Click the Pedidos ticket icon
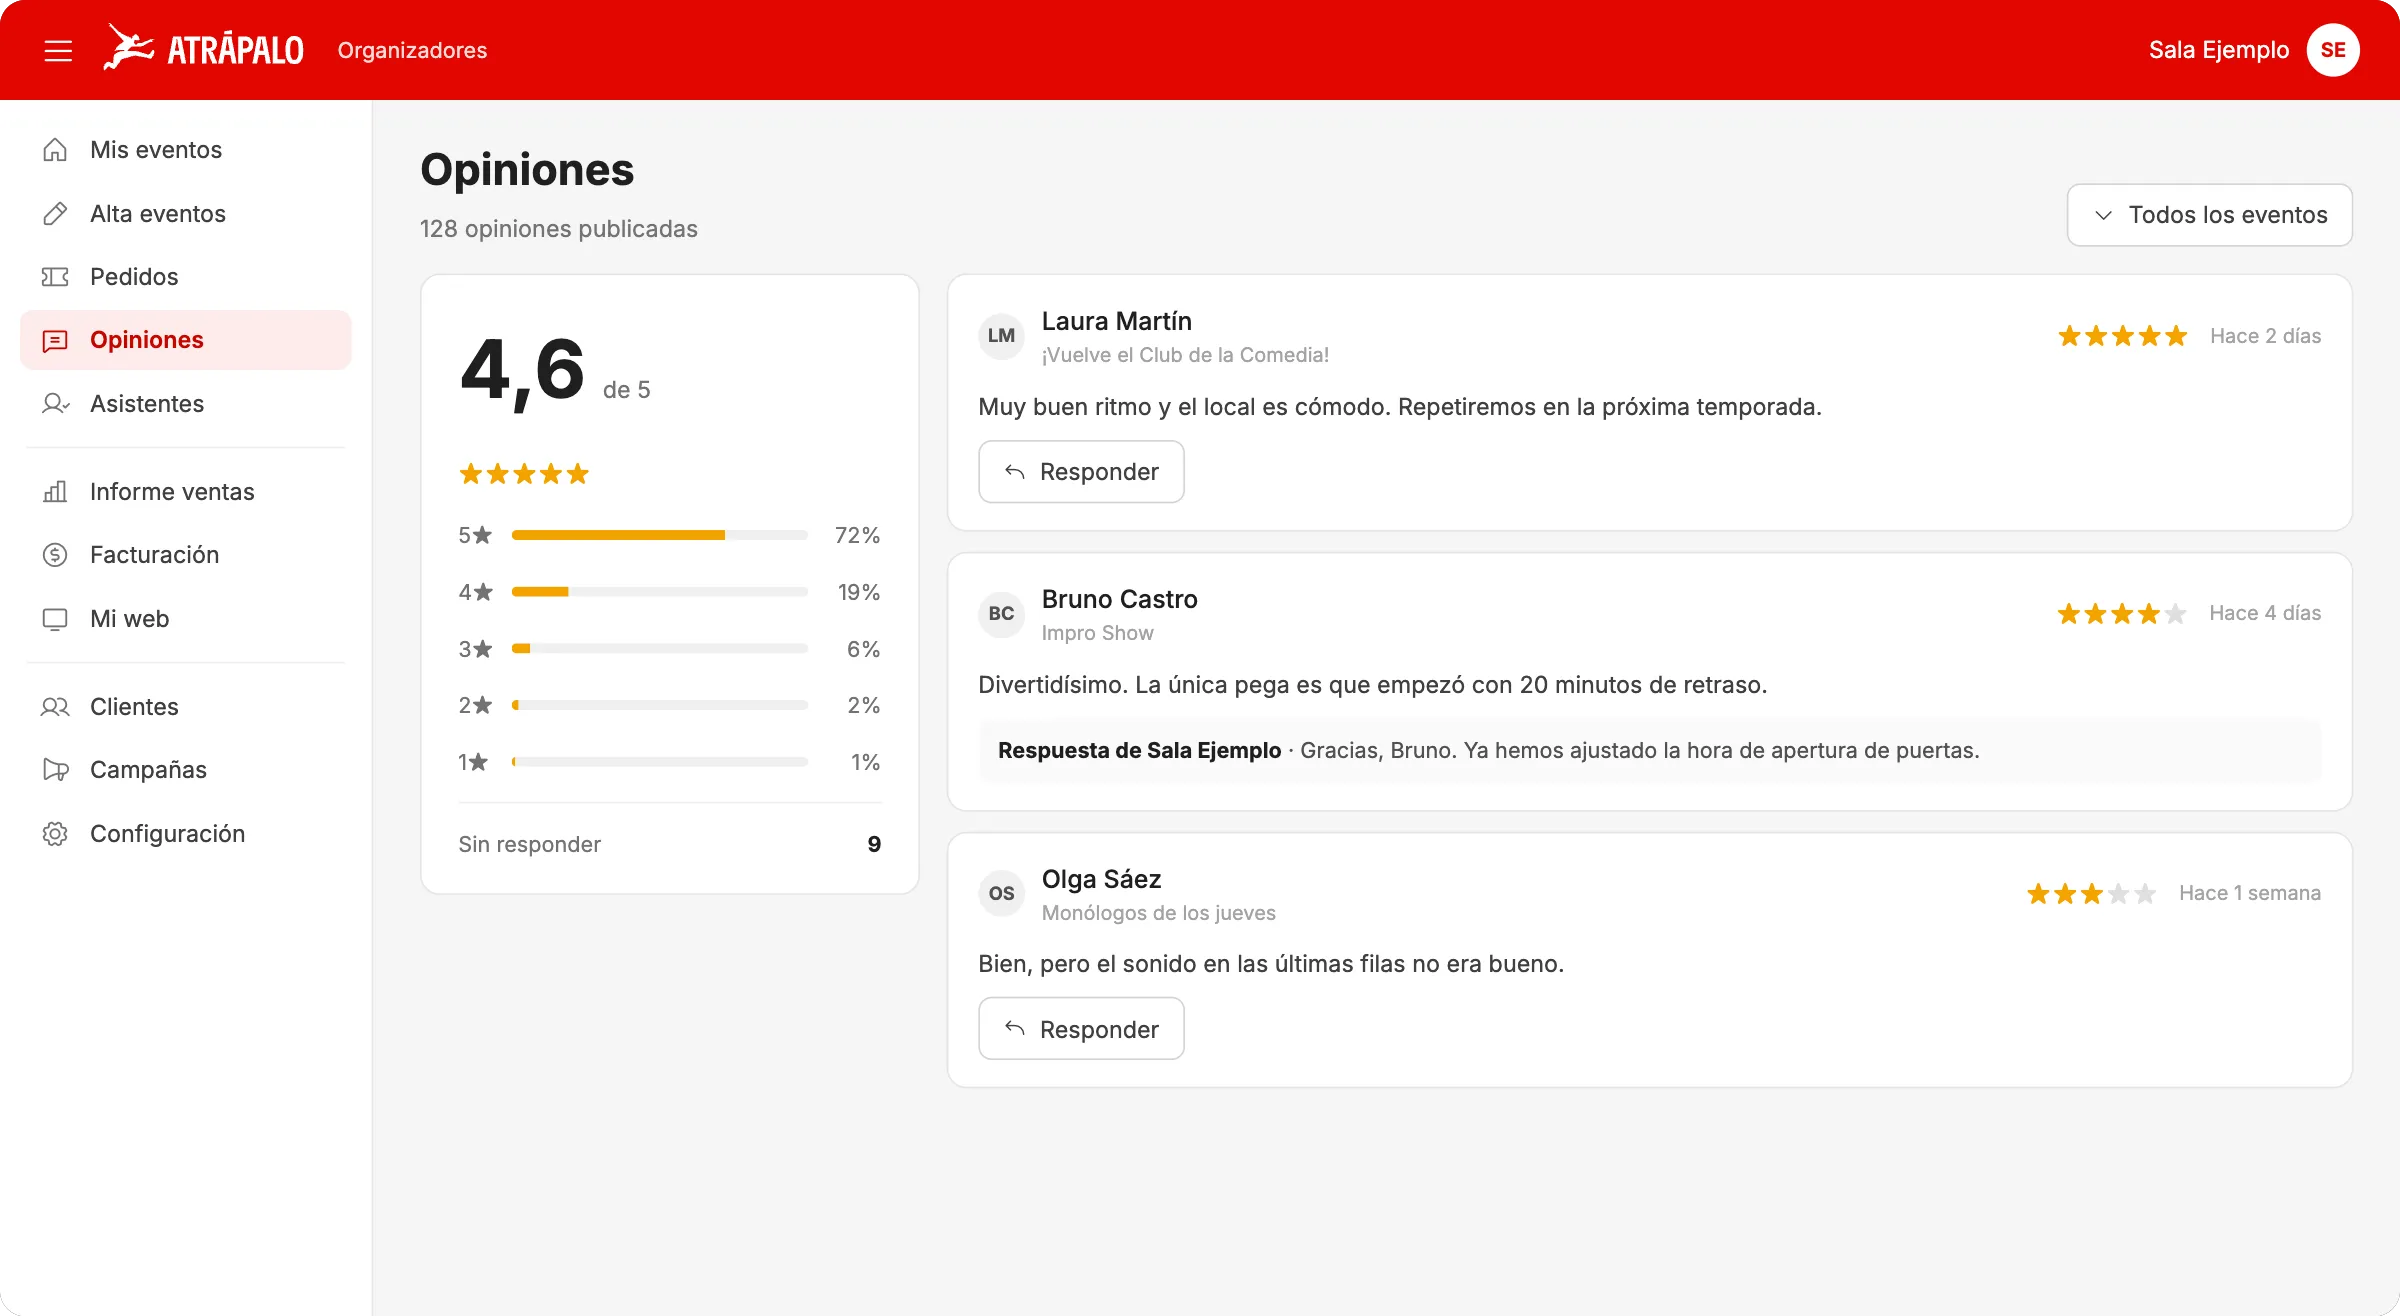Image resolution: width=2400 pixels, height=1316 pixels. coord(55,277)
